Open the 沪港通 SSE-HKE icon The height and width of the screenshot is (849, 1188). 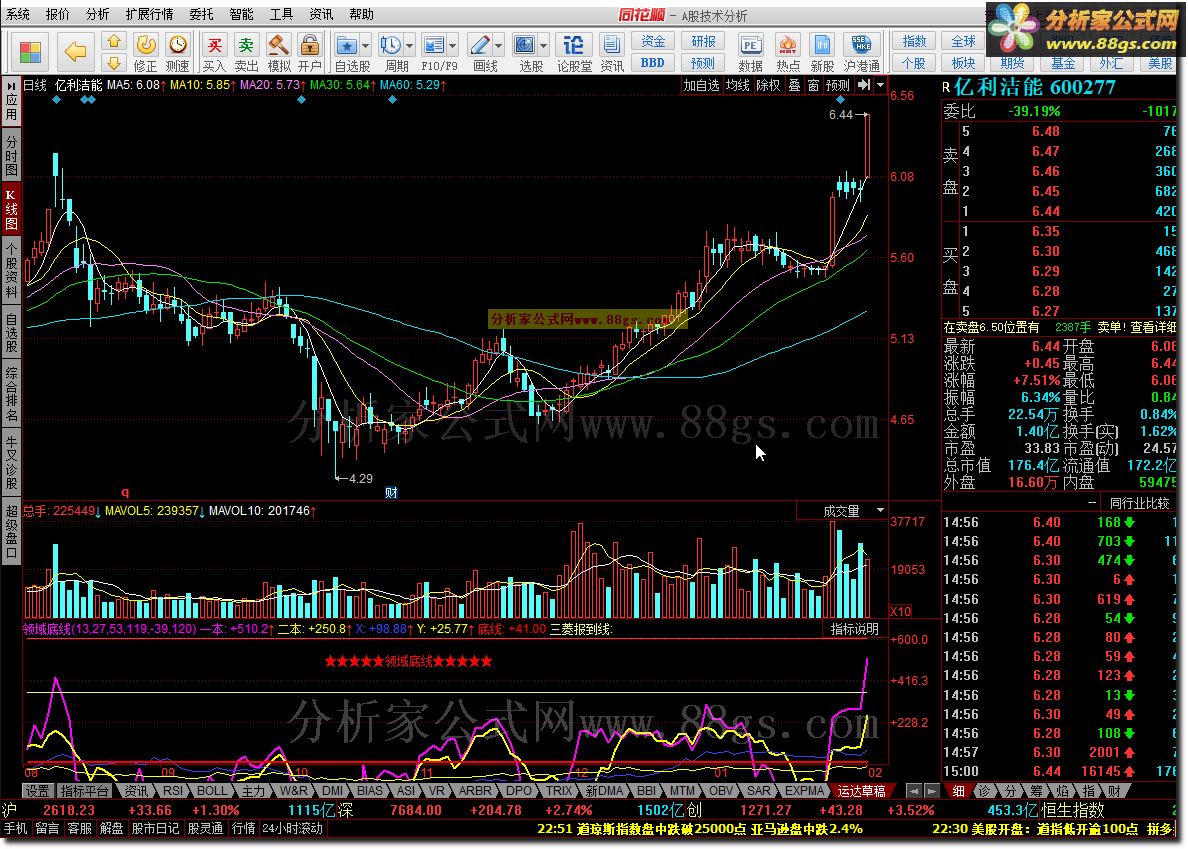pyautogui.click(x=861, y=52)
